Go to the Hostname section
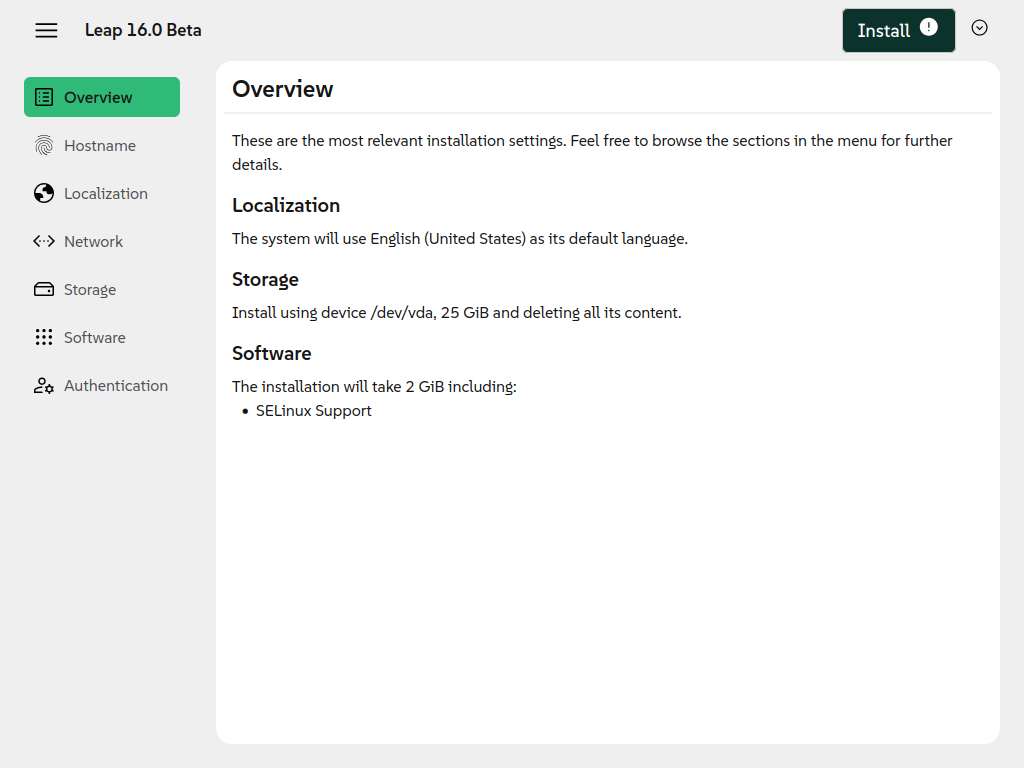The image size is (1024, 768). [102, 145]
